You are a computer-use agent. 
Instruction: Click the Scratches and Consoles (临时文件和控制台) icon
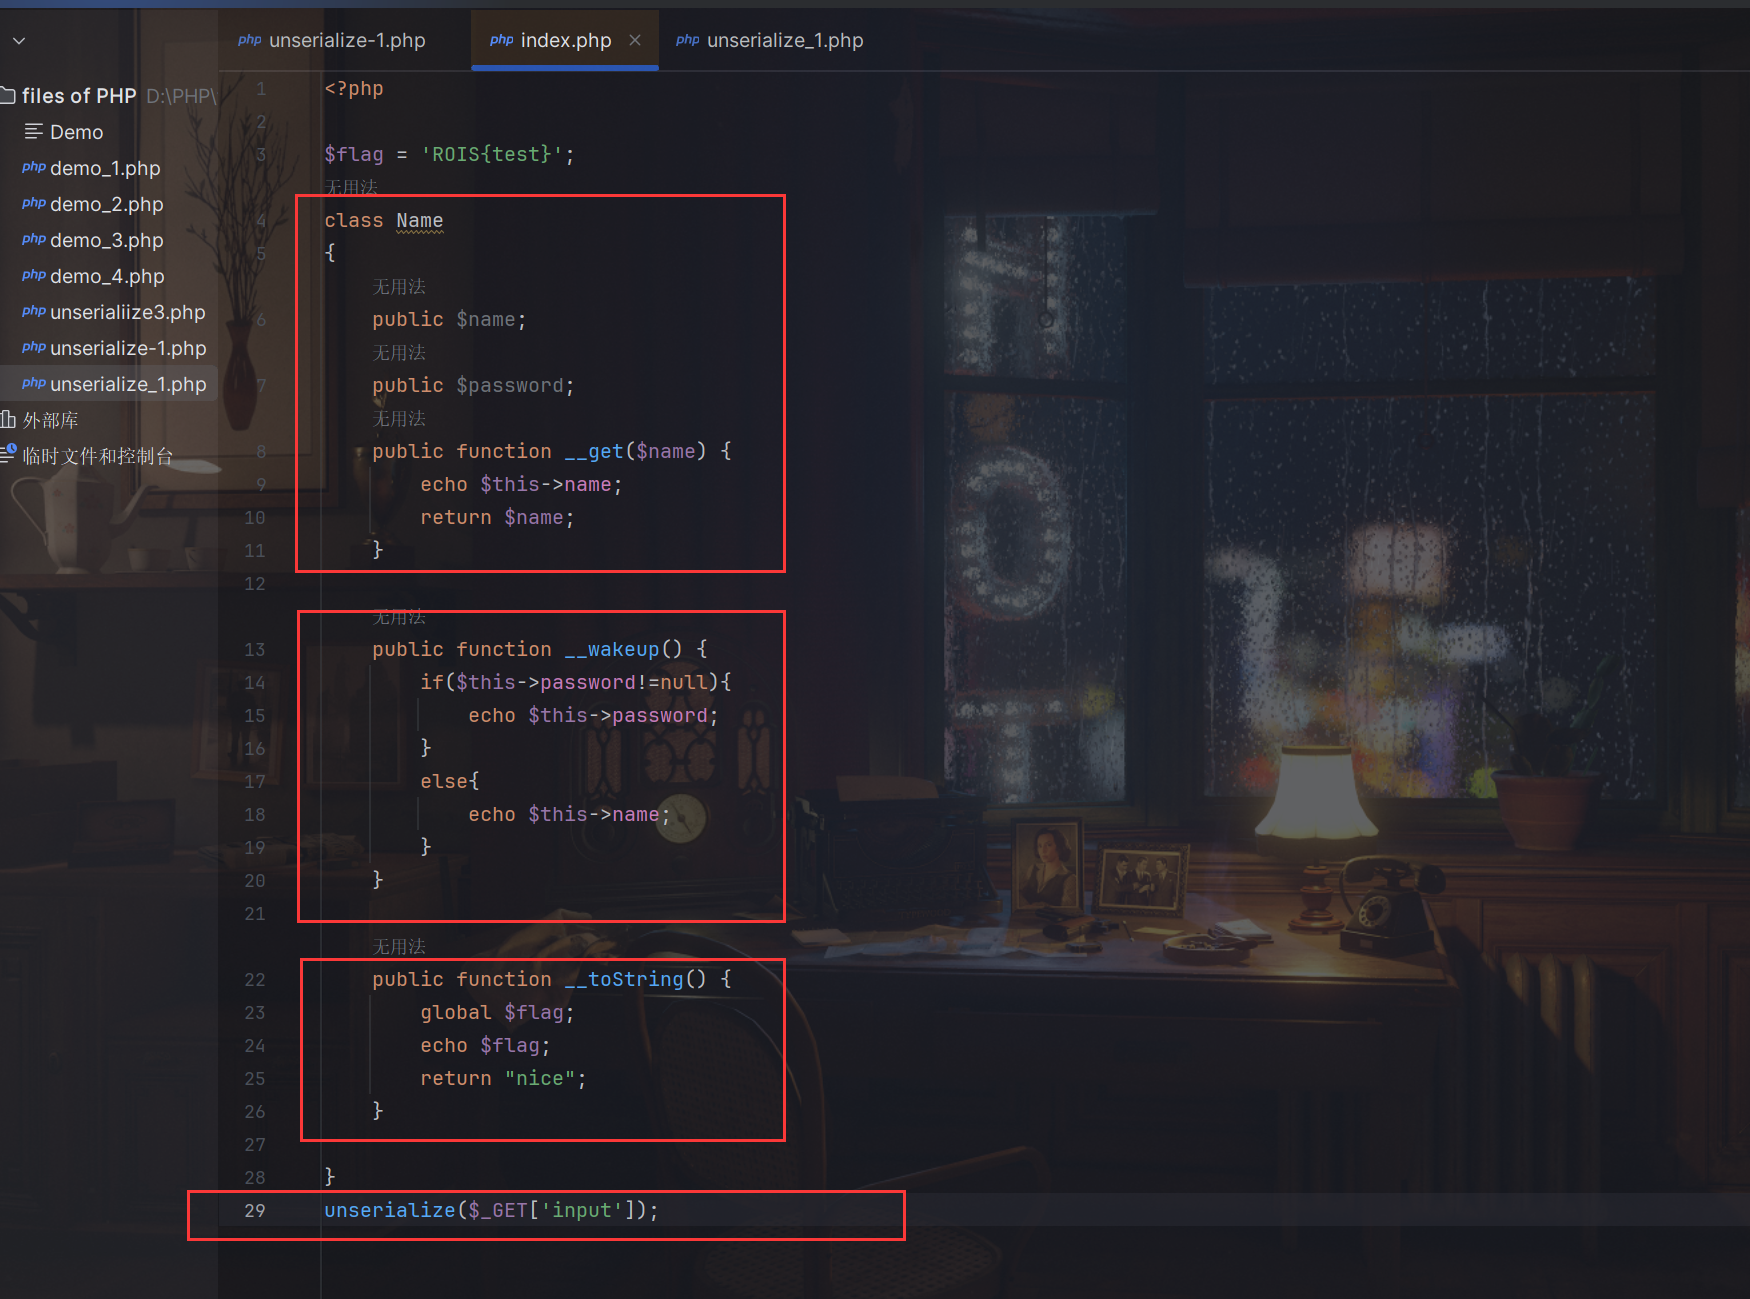click(9, 455)
